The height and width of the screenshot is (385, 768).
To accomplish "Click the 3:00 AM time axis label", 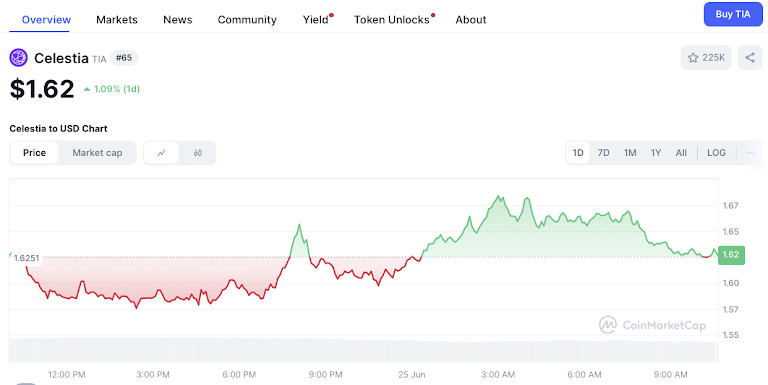I will coord(498,375).
